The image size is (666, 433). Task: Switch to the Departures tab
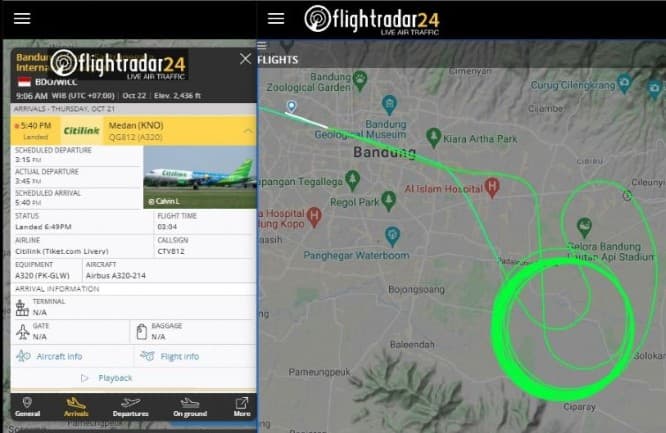[130, 407]
